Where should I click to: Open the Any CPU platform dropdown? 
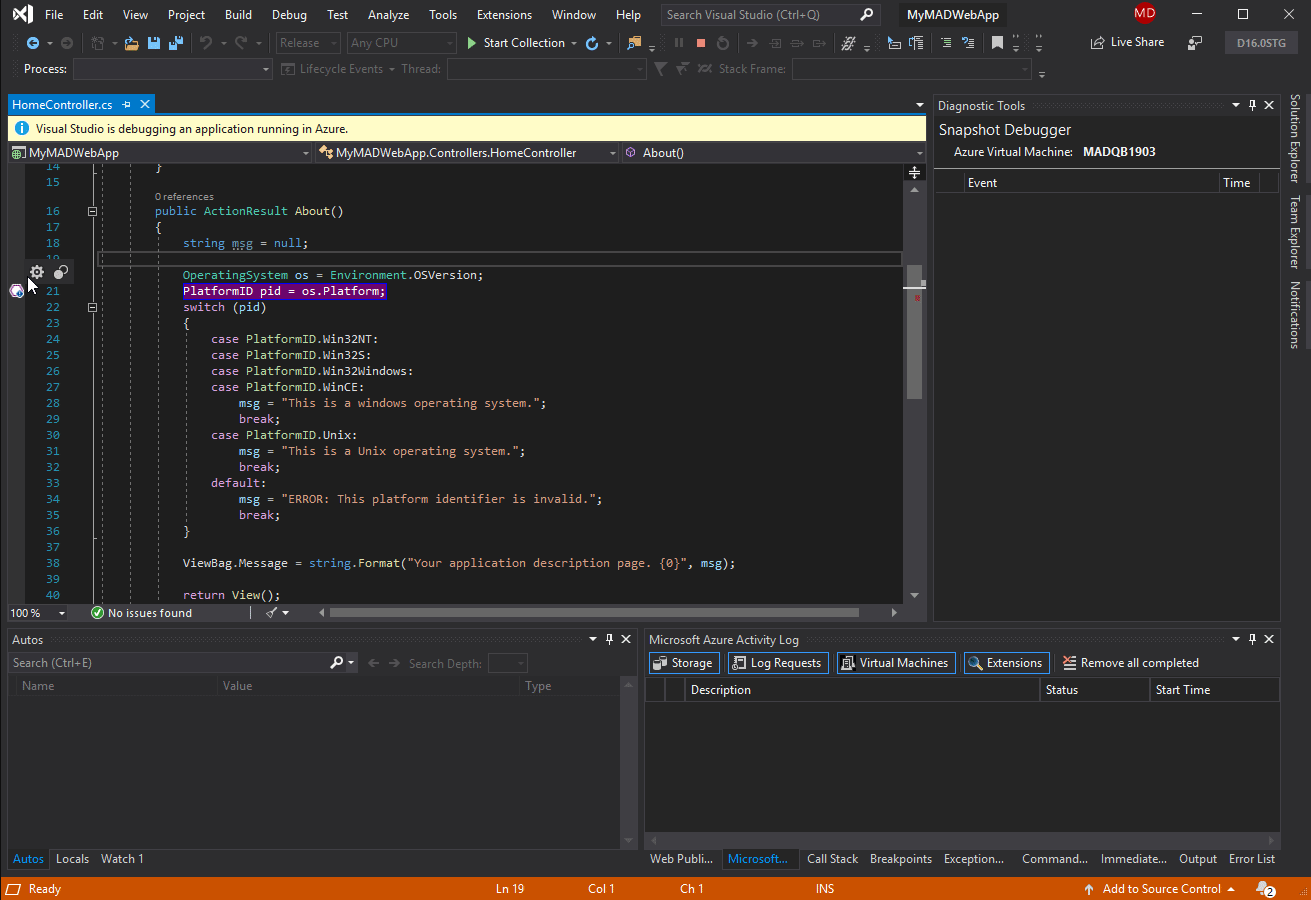tap(402, 43)
